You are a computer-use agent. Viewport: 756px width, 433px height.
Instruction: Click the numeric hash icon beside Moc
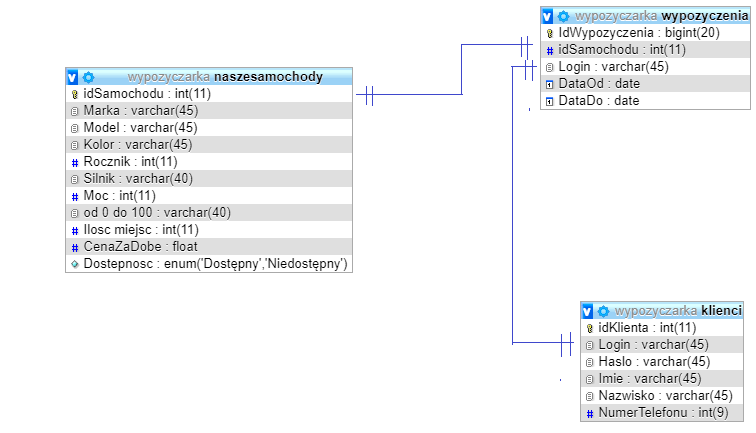[x=75, y=196]
